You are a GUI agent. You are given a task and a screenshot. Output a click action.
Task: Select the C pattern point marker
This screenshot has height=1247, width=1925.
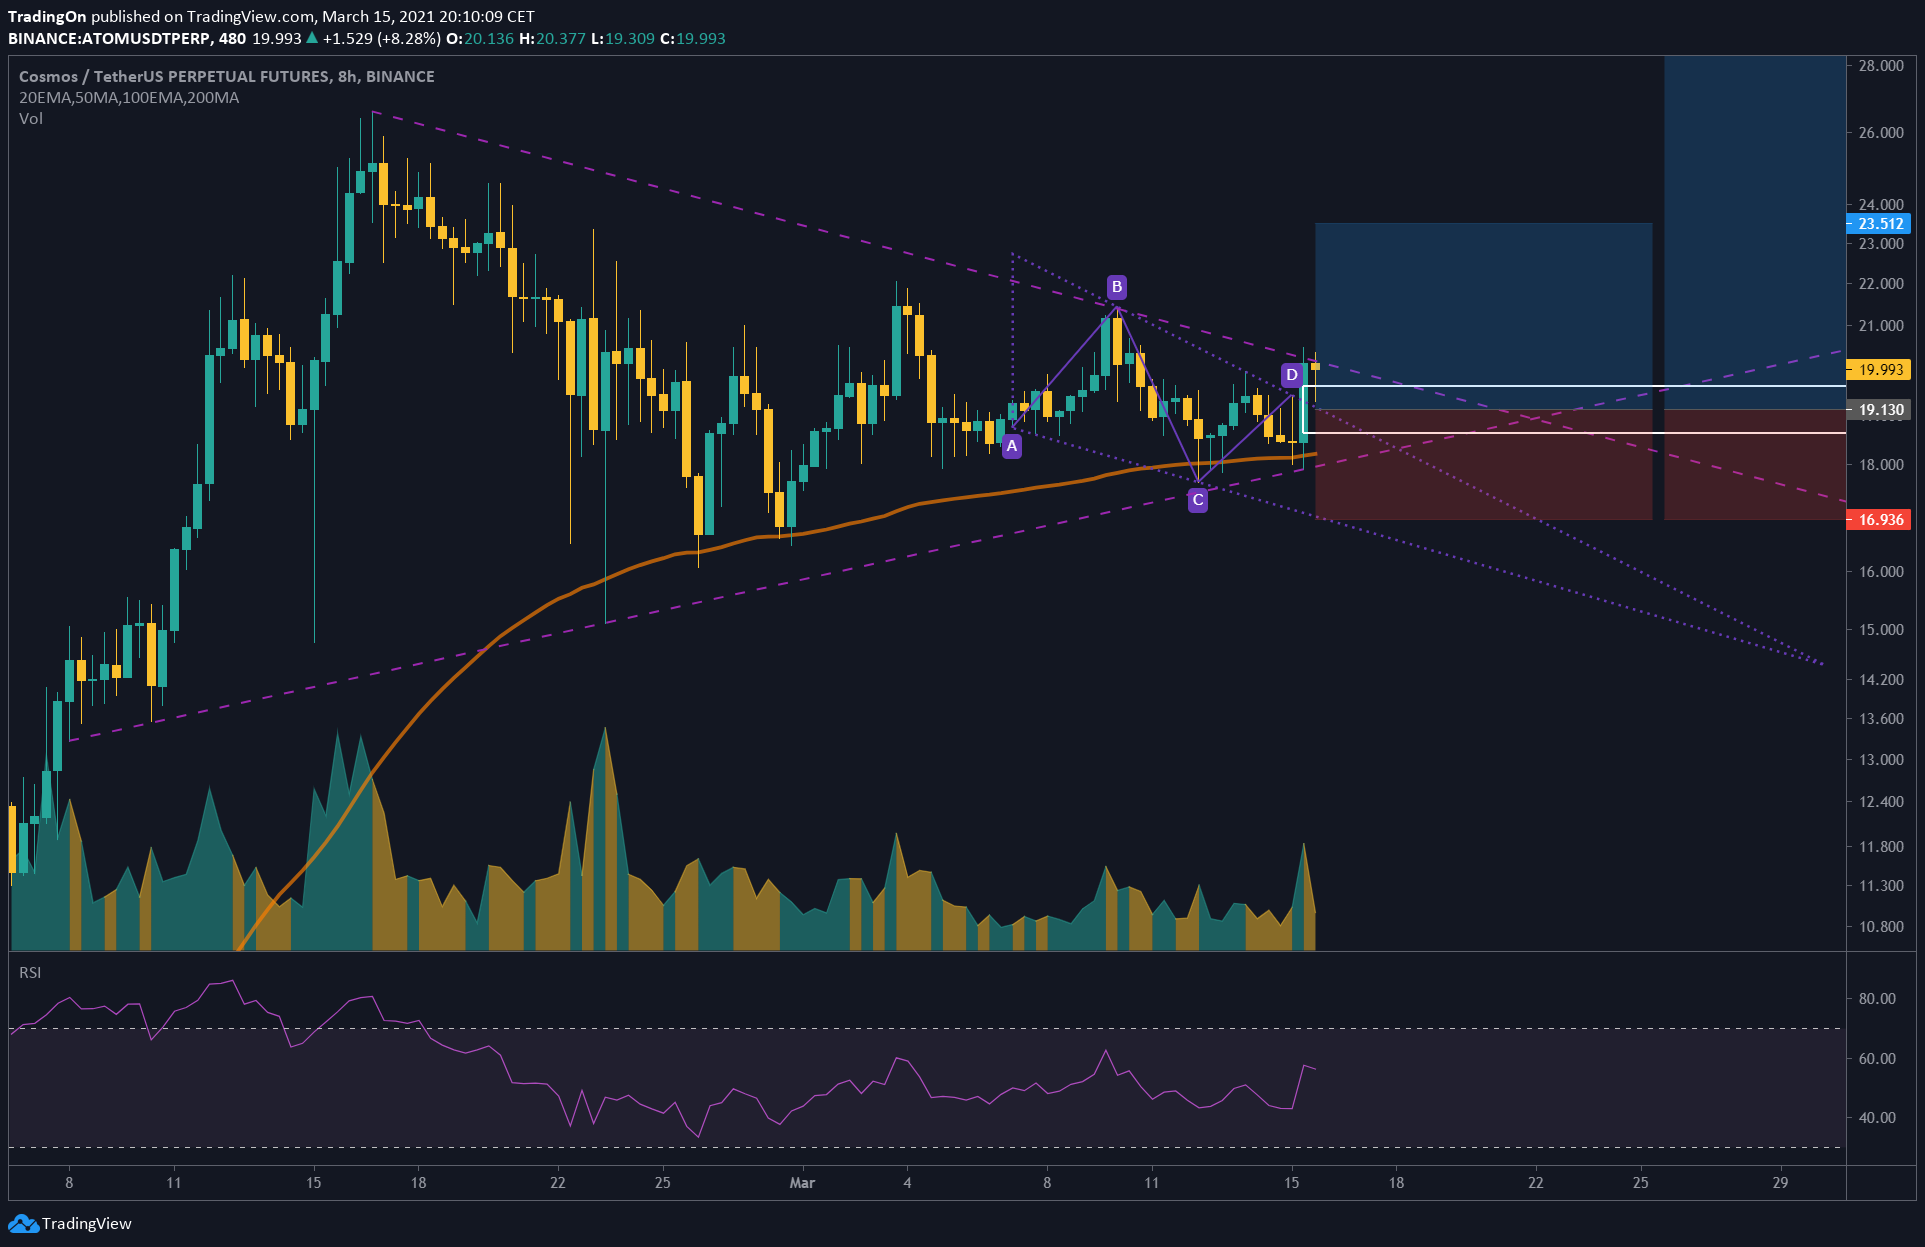(1197, 500)
